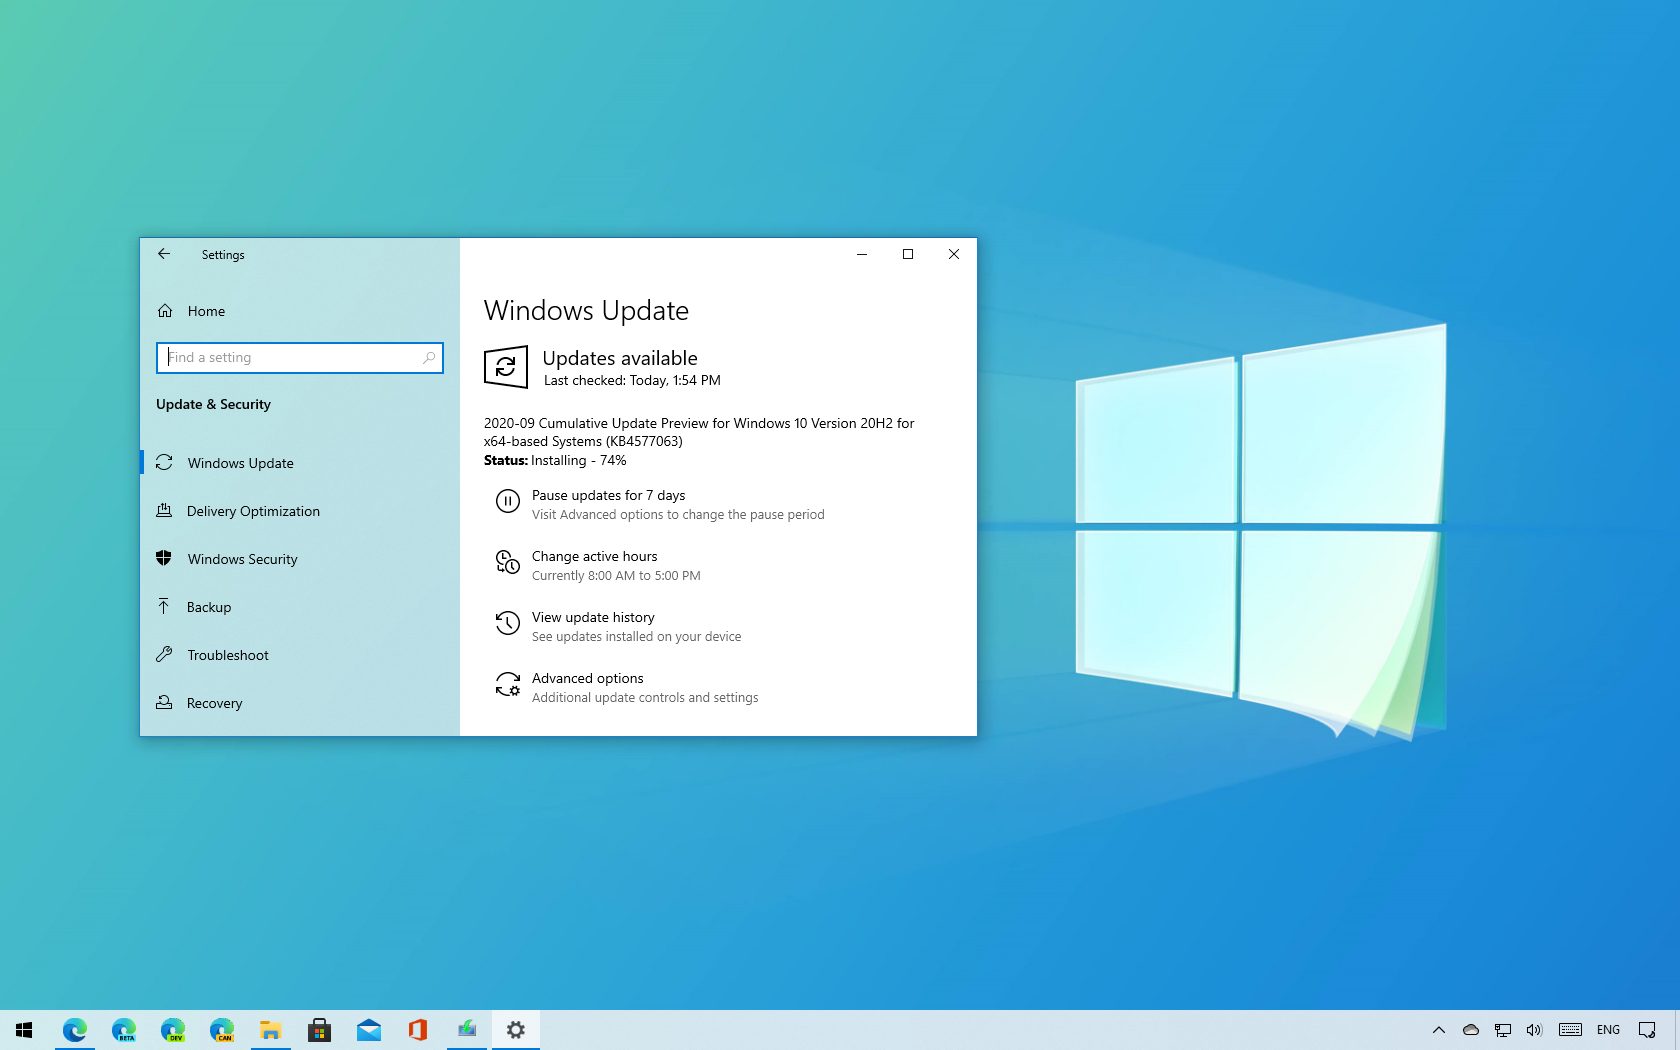Screen dimensions: 1680x1050
Task: Launch Edge Canary from taskbar
Action: click(222, 1030)
